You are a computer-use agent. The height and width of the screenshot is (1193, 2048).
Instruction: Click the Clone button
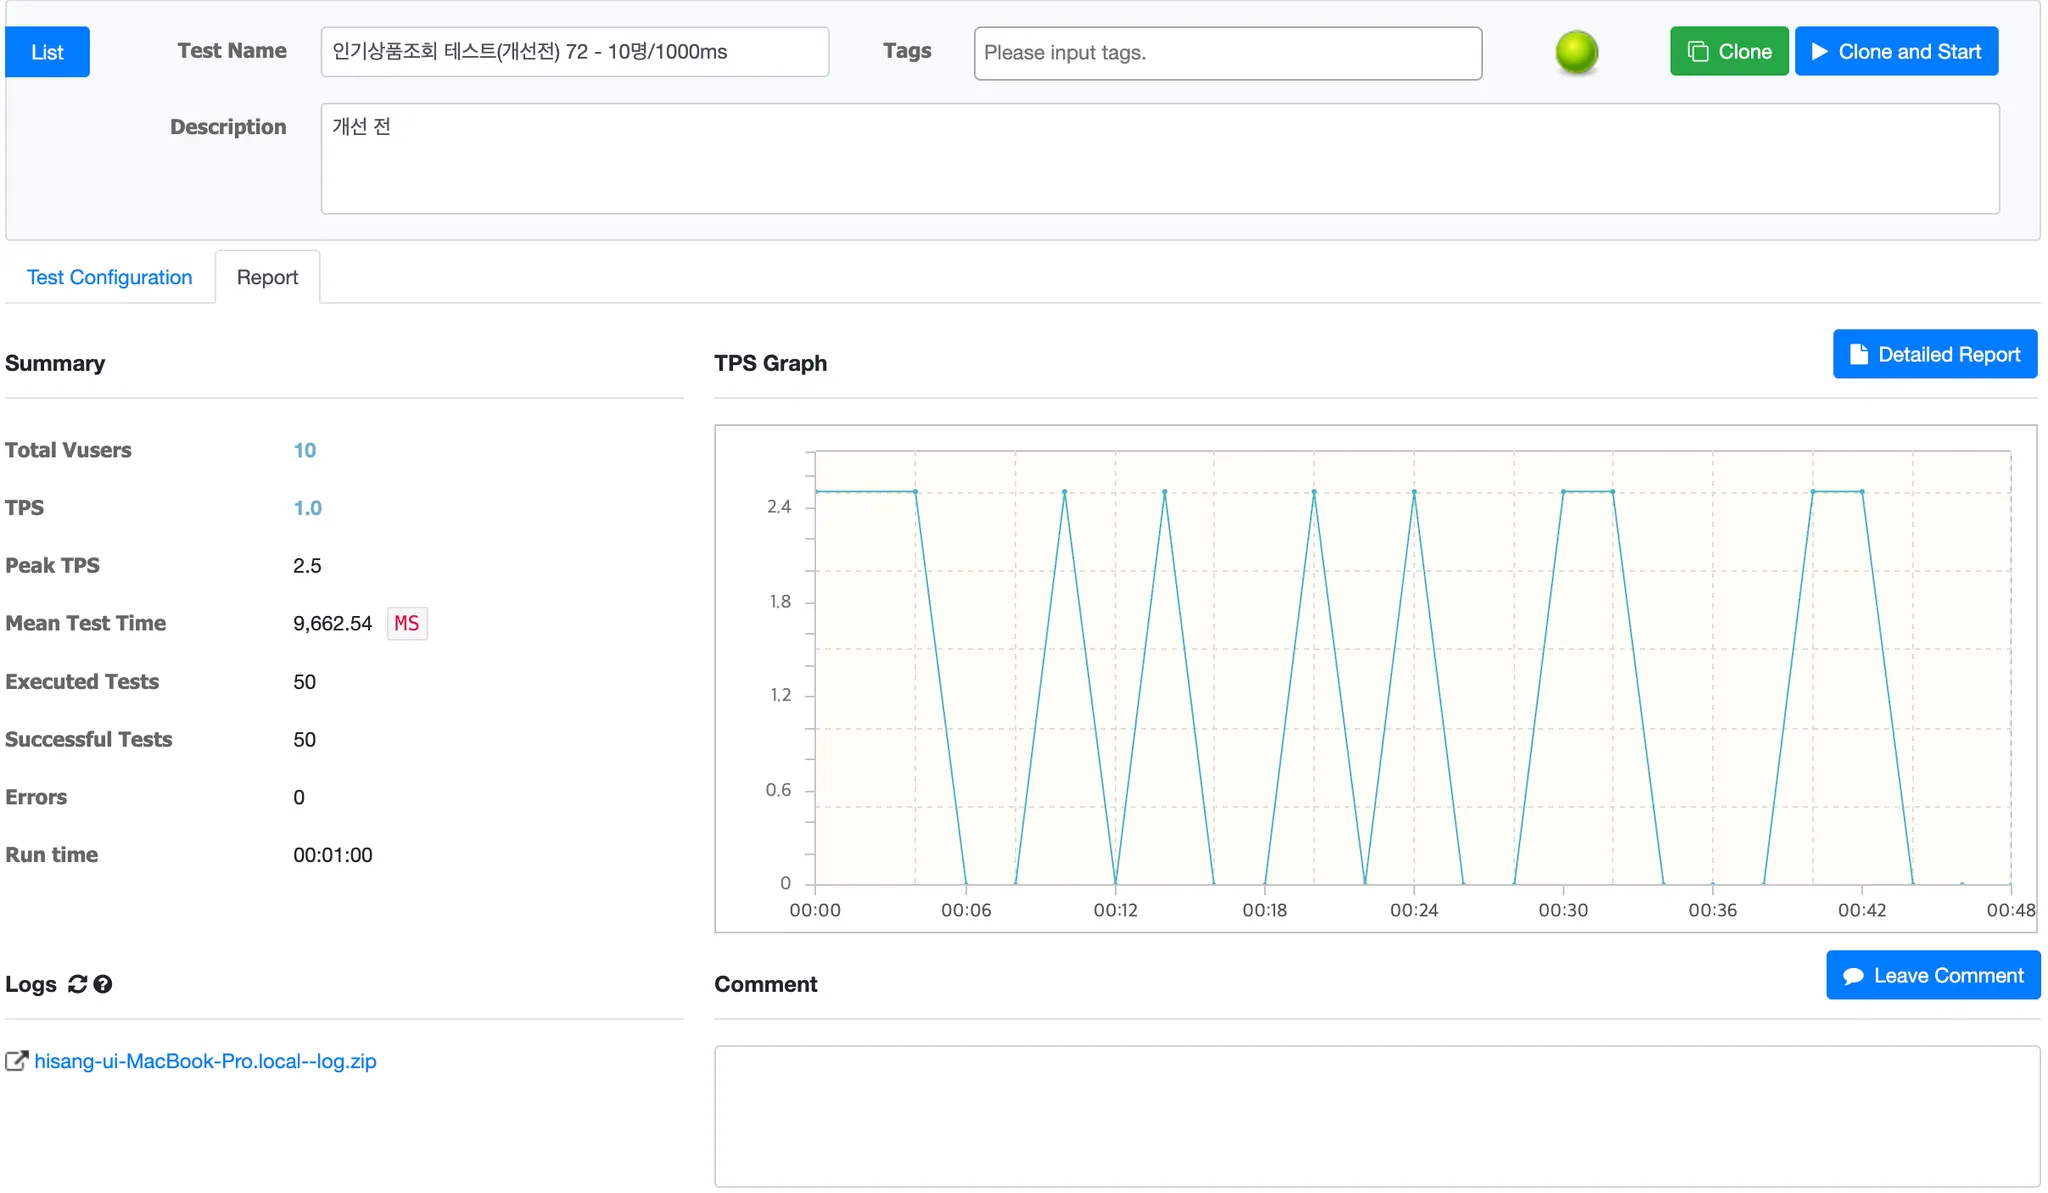coord(1728,52)
